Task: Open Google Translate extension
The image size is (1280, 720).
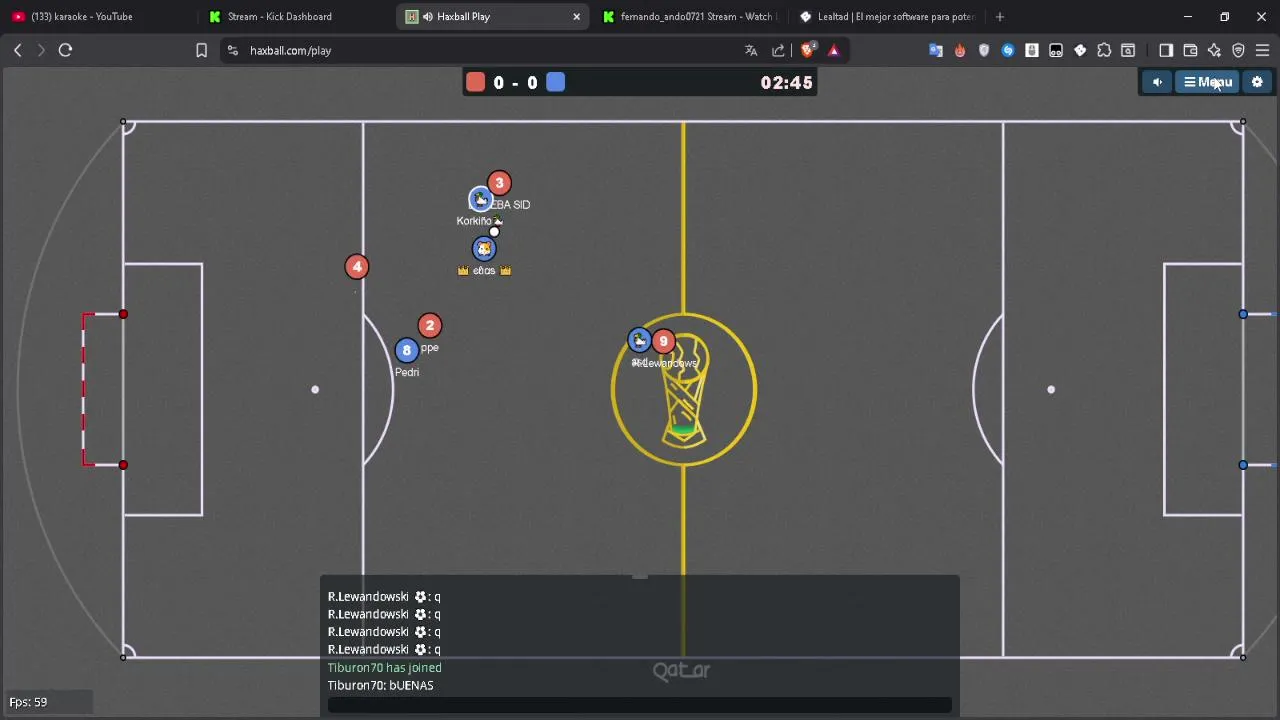Action: 936,50
